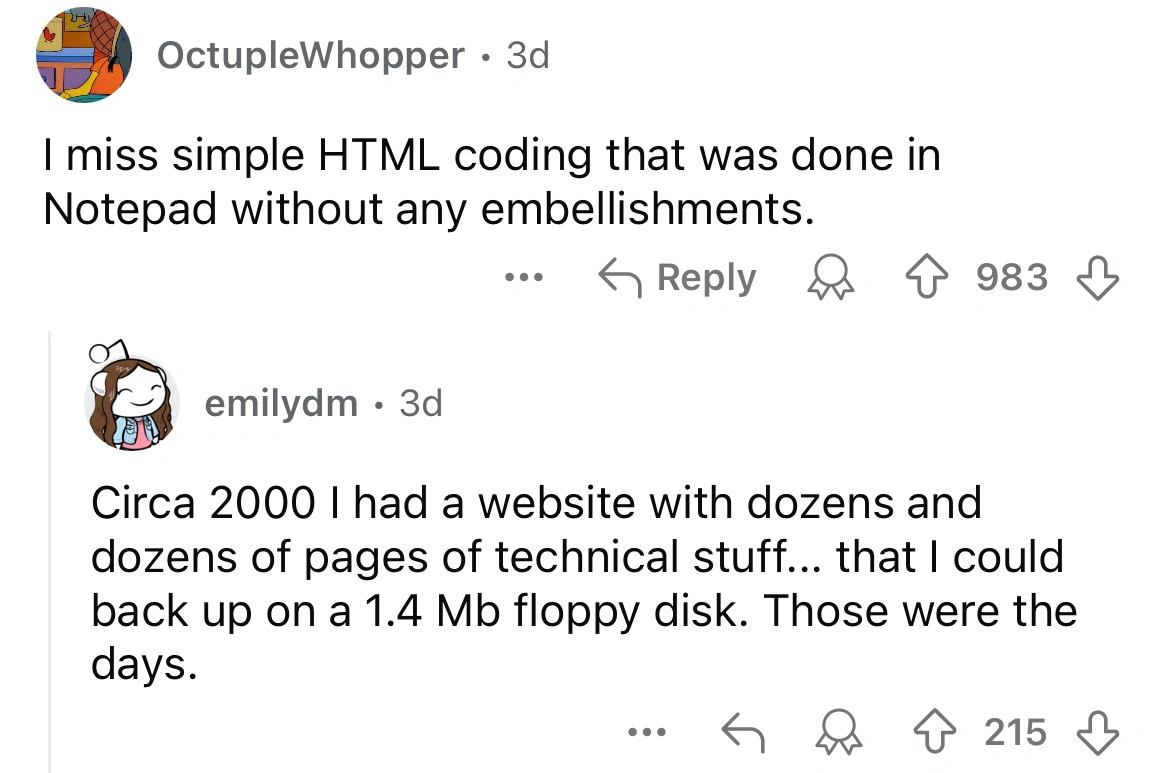Screen dimensions: 1170x773
Task: Click OctupleWhopper's profile avatar
Action: [85, 55]
